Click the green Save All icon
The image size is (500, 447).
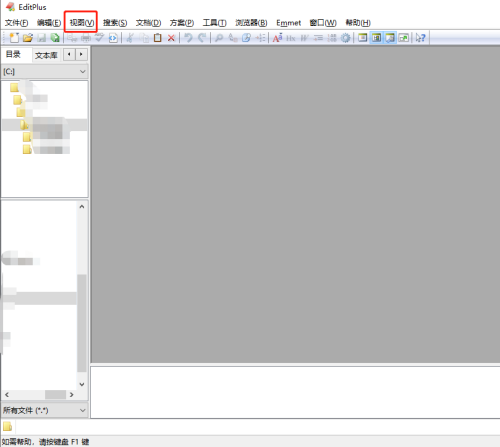(x=55, y=38)
